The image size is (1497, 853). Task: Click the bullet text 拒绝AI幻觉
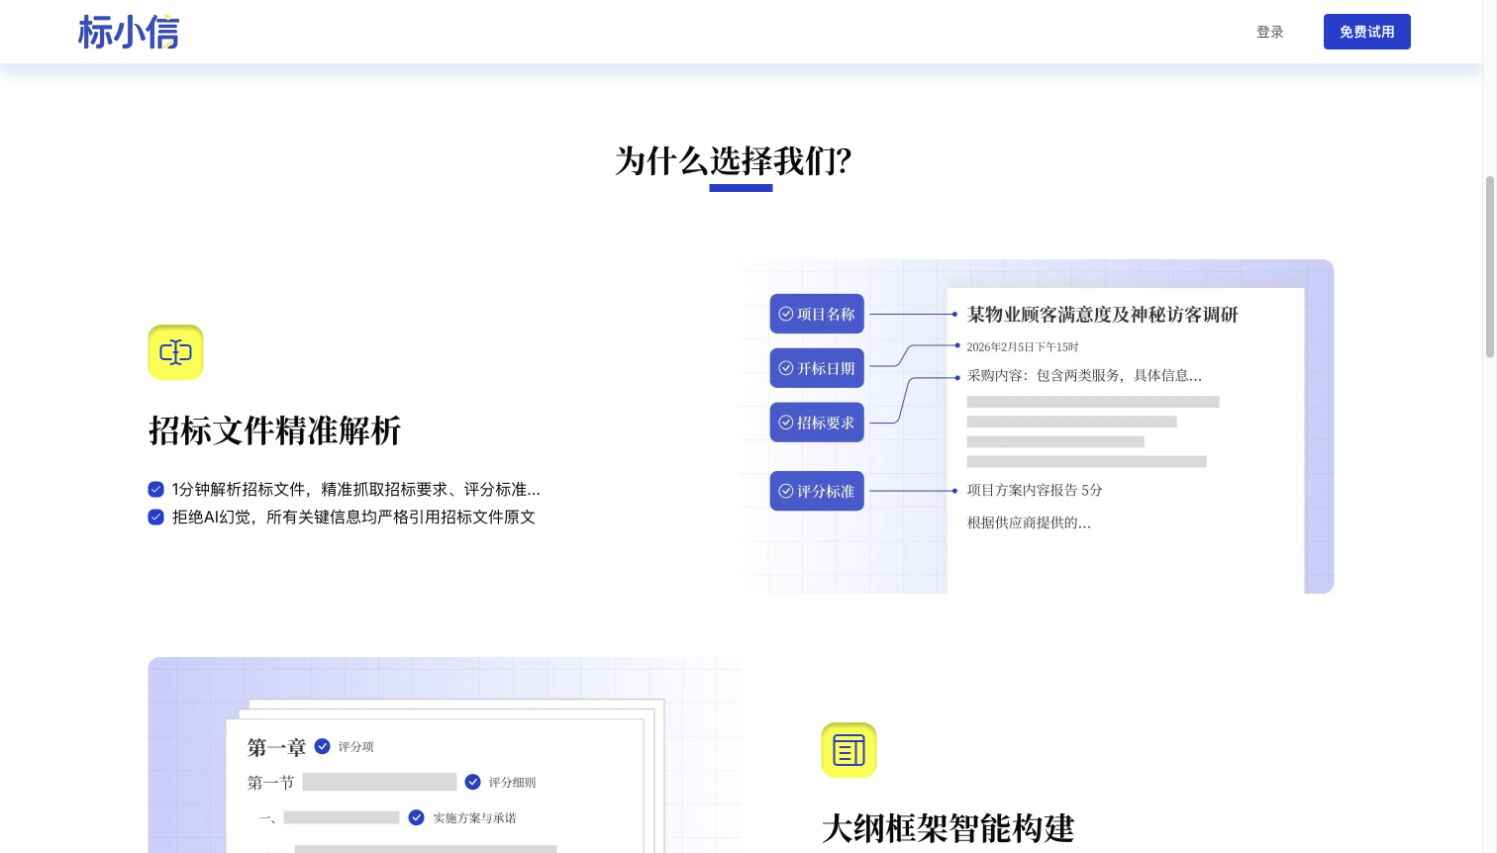tap(353, 517)
